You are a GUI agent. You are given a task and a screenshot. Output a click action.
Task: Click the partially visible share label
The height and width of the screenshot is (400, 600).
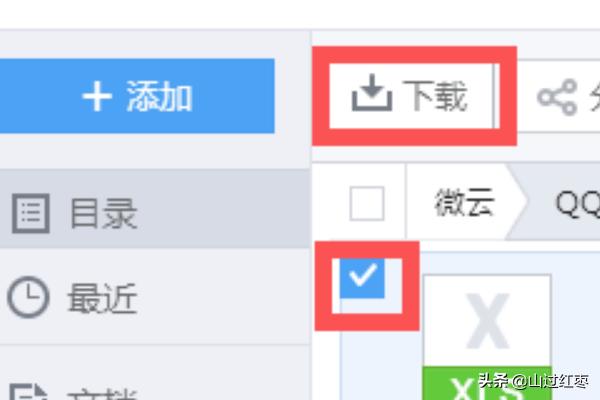pyautogui.click(x=595, y=97)
